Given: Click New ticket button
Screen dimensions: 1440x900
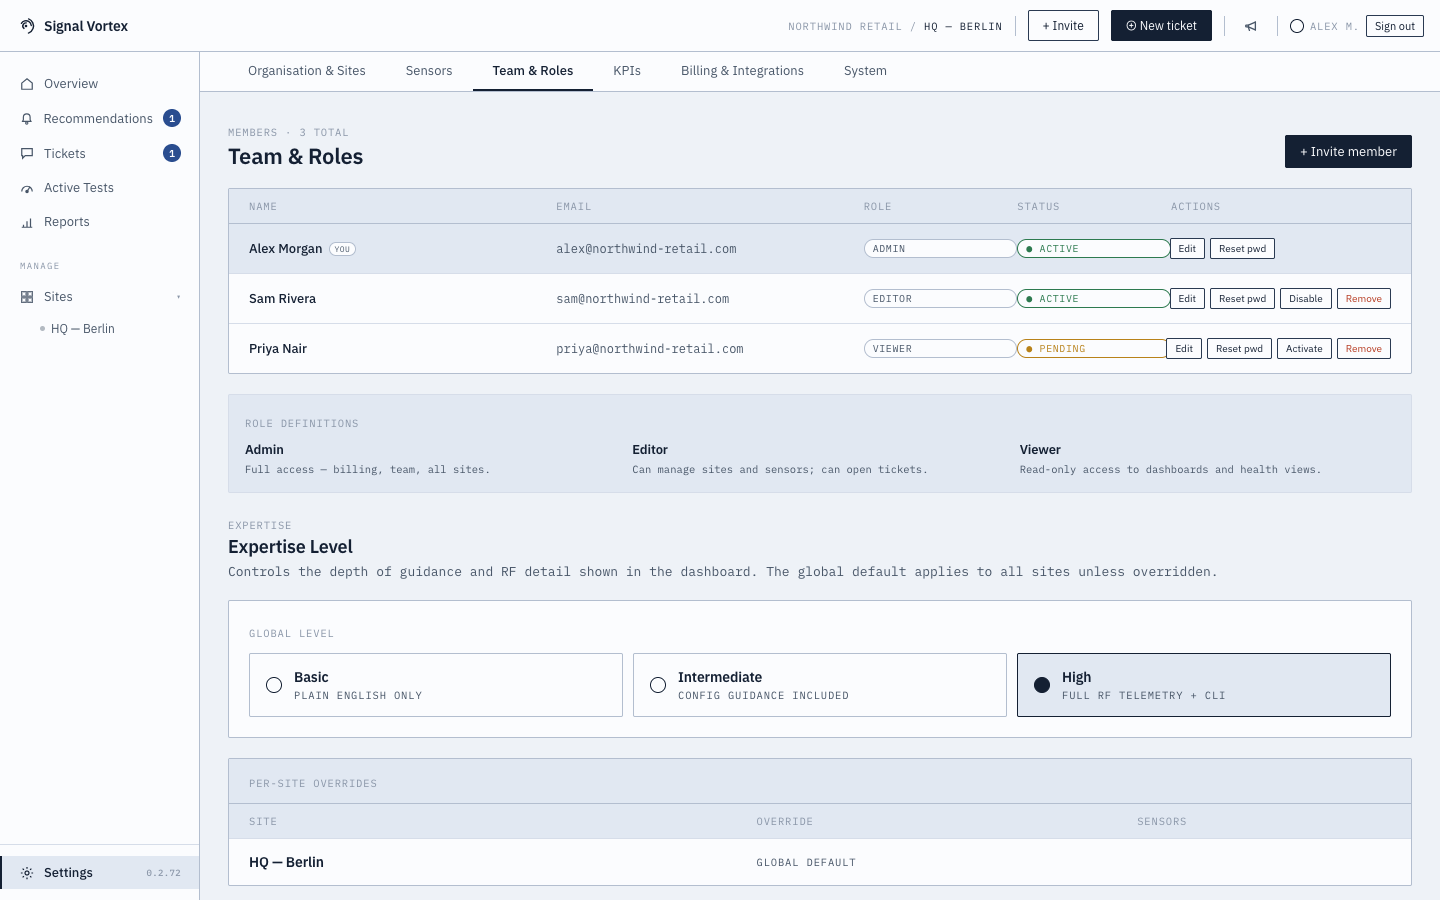Looking at the screenshot, I should (x=1161, y=26).
